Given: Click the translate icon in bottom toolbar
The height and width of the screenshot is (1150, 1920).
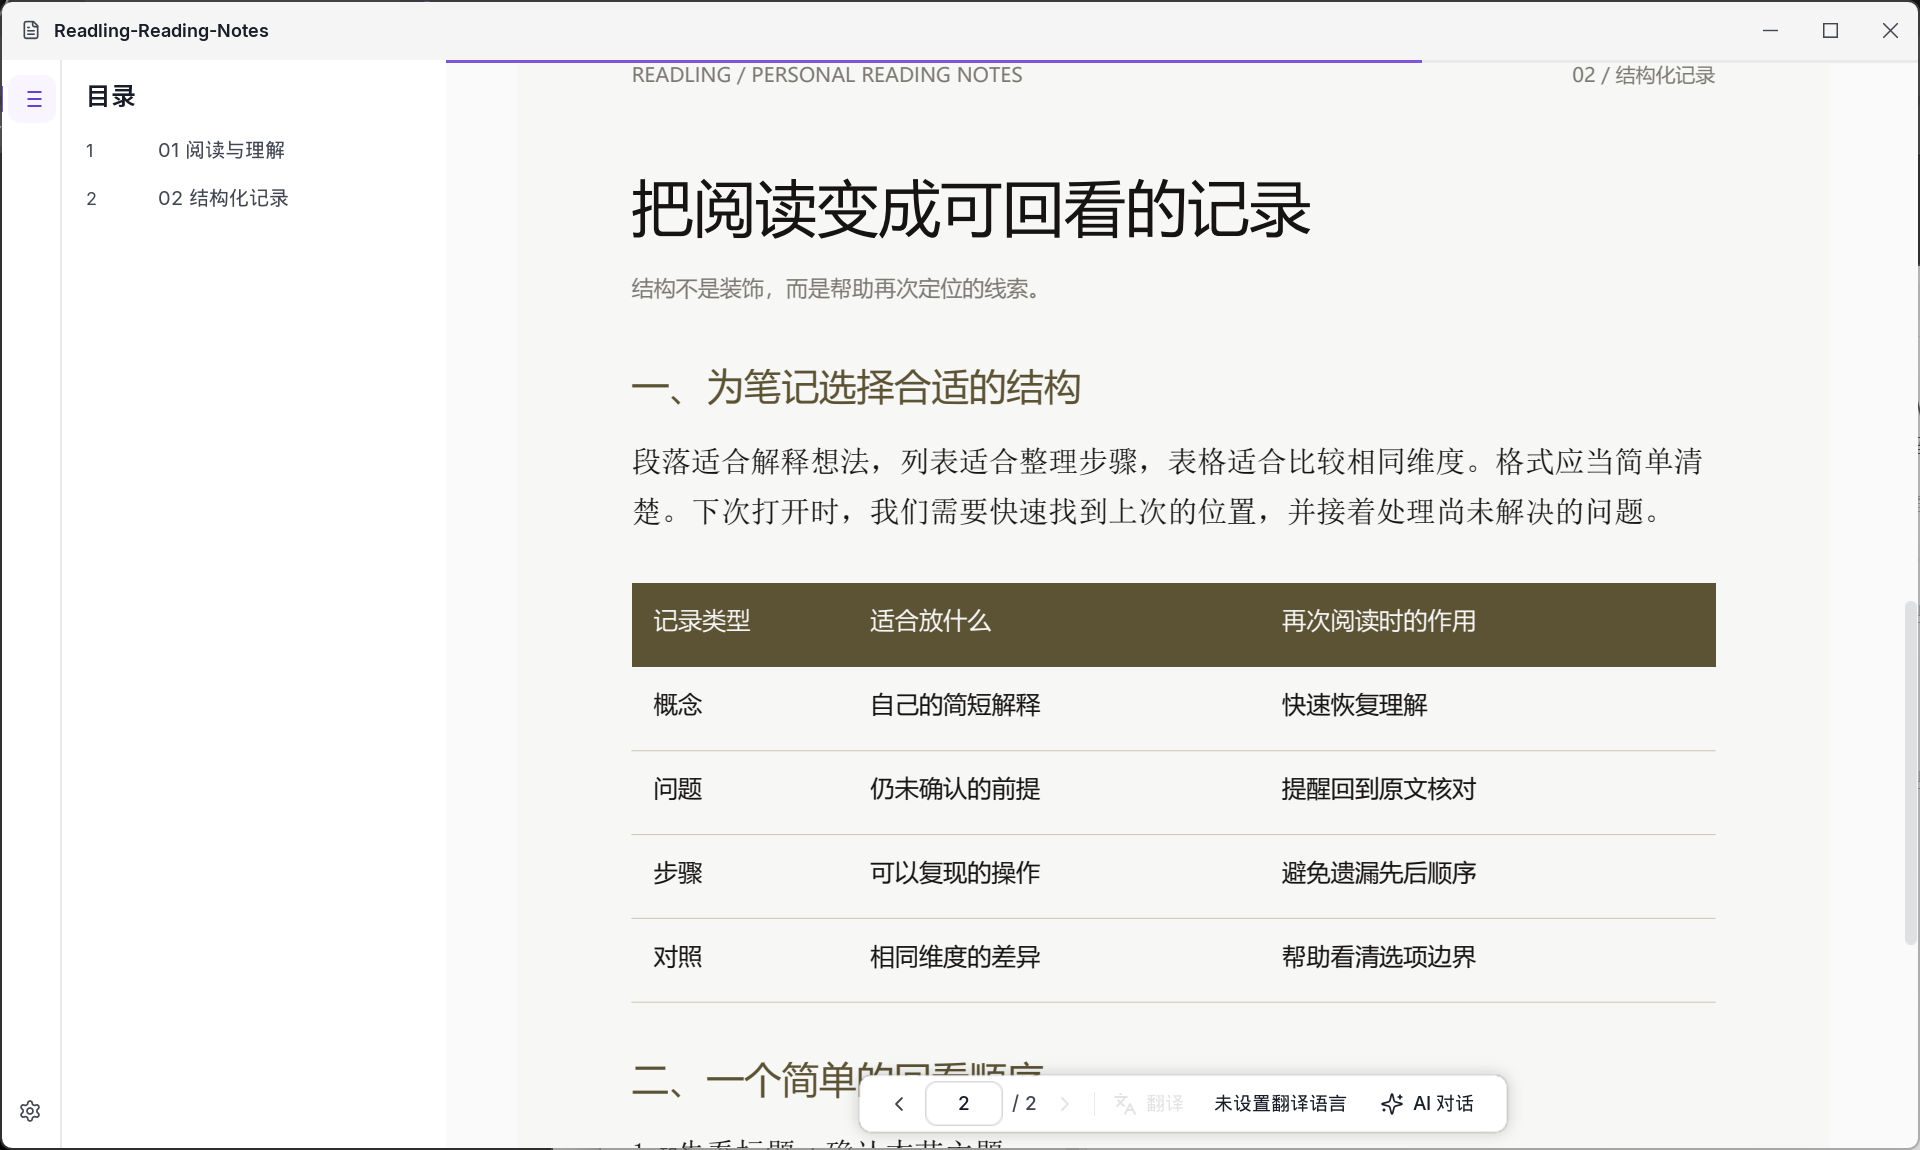Looking at the screenshot, I should coord(1125,1104).
